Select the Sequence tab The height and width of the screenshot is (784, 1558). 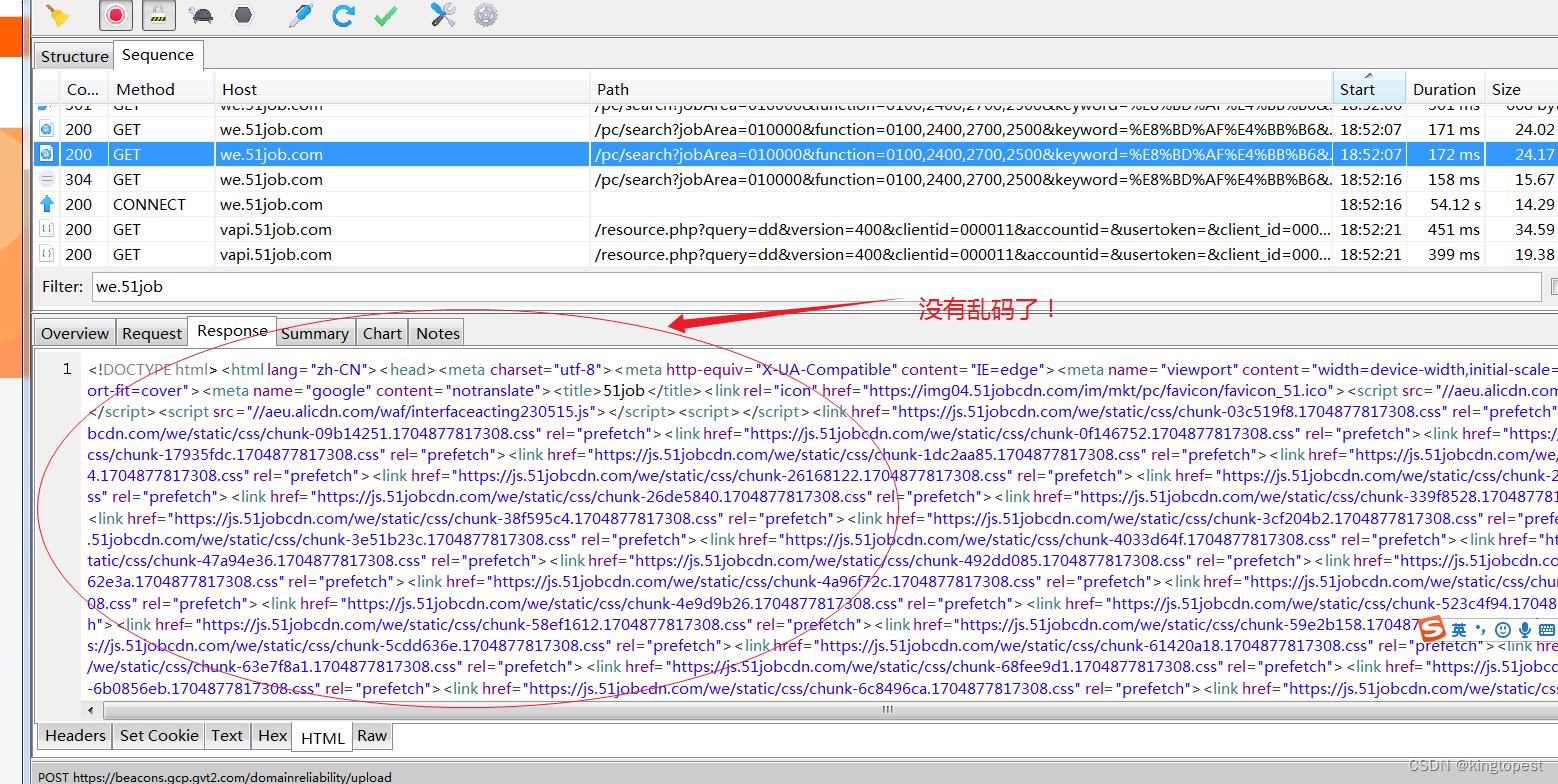pos(158,55)
